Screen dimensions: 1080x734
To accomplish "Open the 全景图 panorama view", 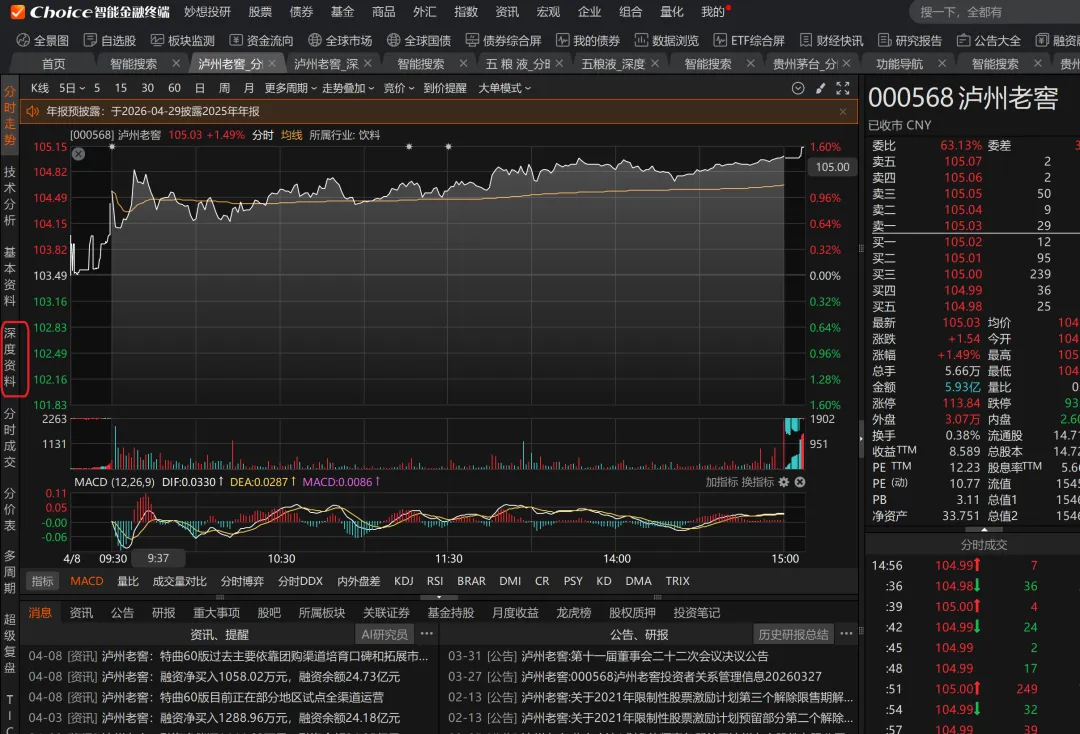I will click(x=43, y=41).
